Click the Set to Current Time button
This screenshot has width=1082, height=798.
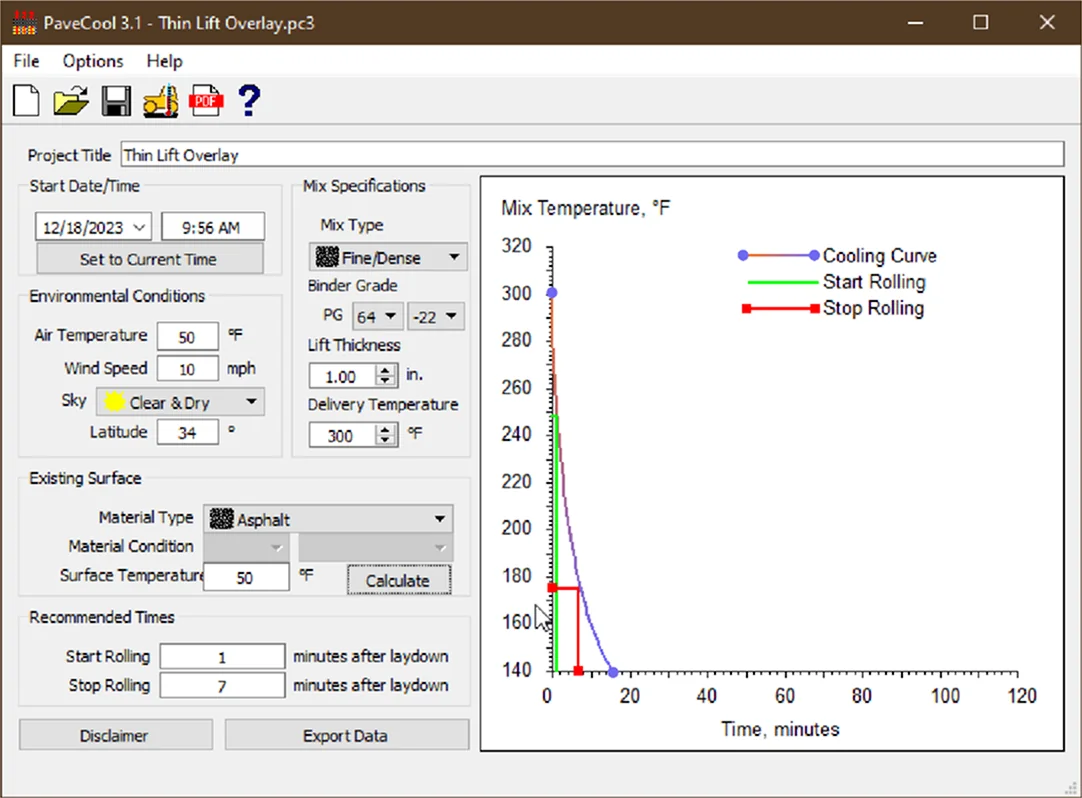pos(150,259)
